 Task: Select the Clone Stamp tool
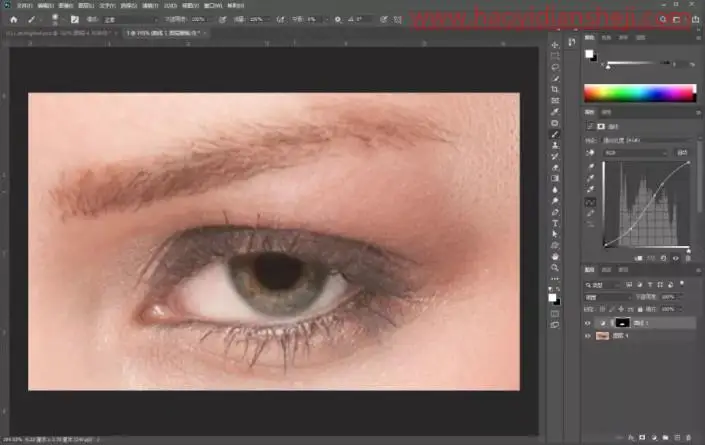tap(555, 145)
